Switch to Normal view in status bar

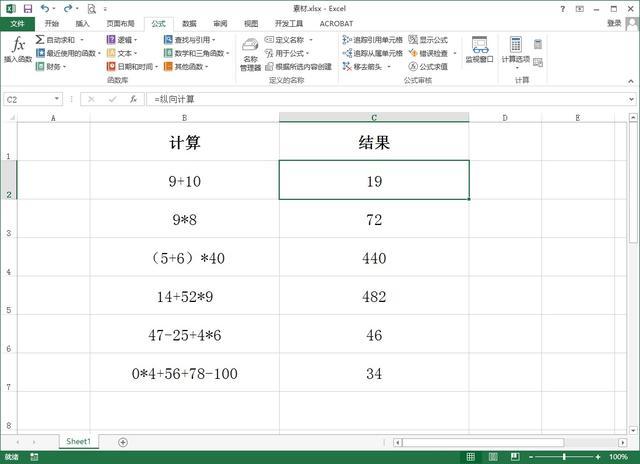471,457
